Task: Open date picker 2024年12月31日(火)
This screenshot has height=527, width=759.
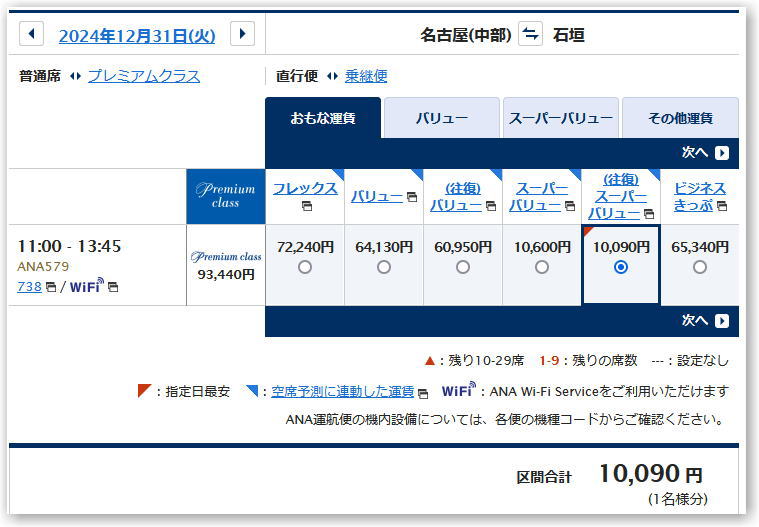Action: point(137,36)
